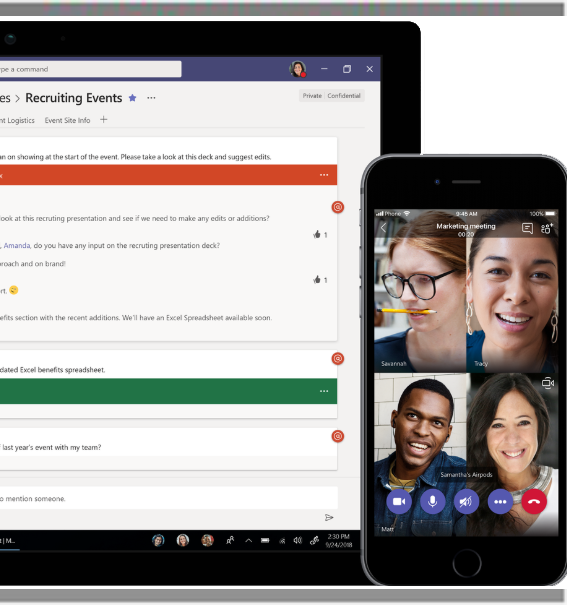
Task: Open options on the orange PowerPoint attachment
Action: pyautogui.click(x=324, y=175)
